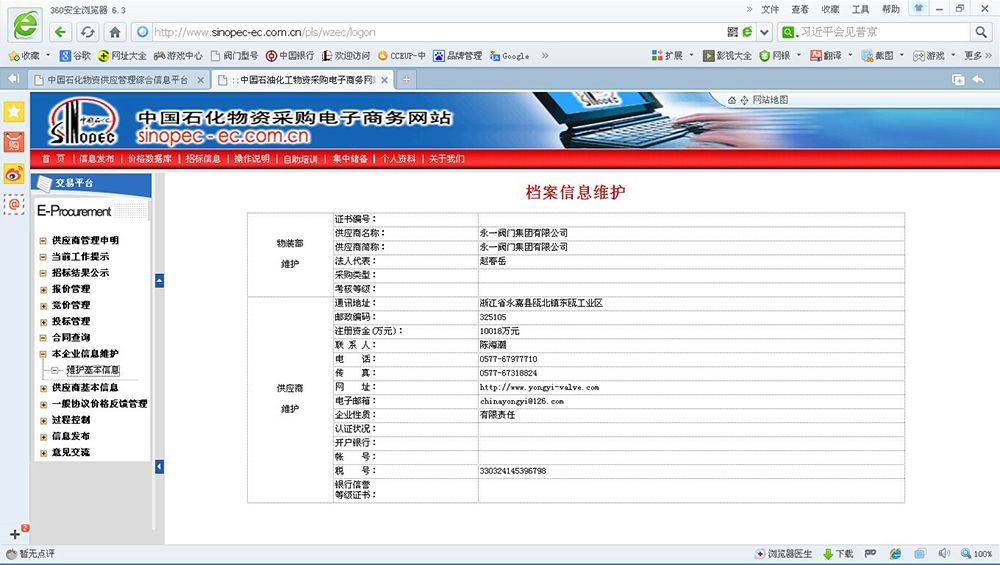This screenshot has width=1000, height=565.
Task: Open the 招标信息 navigation menu item
Action: coord(203,159)
